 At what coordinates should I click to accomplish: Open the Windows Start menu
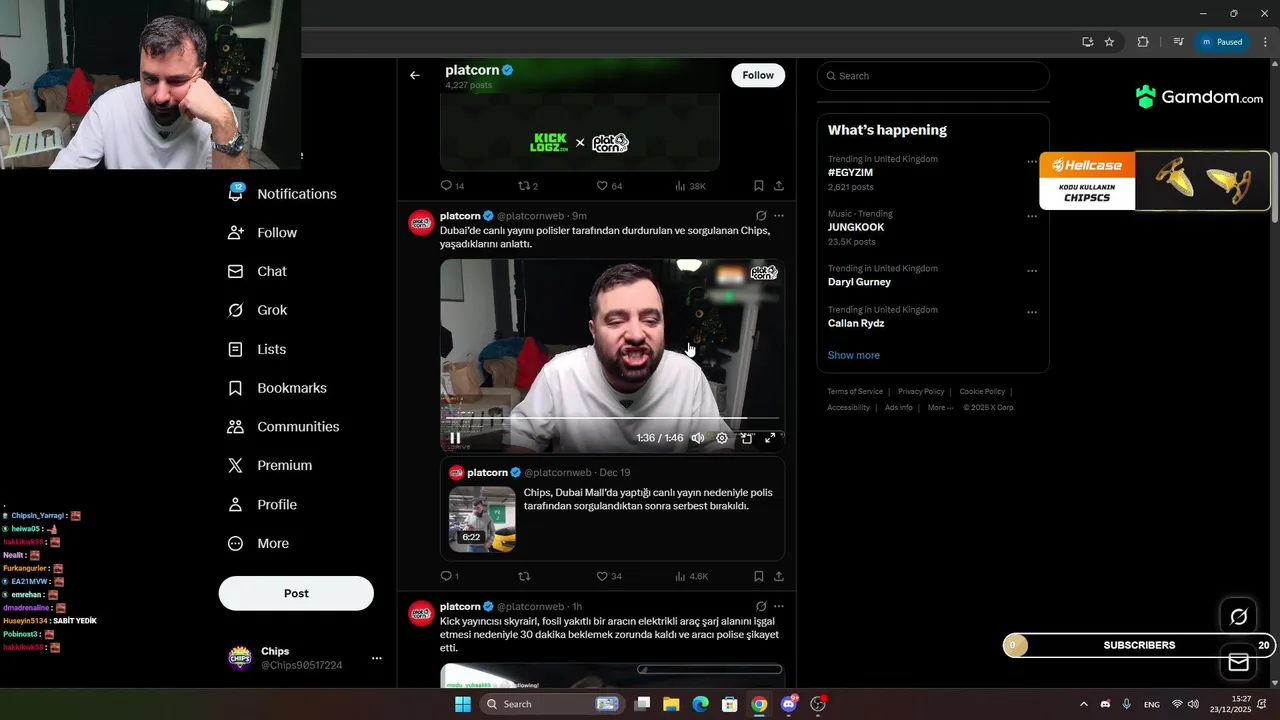pyautogui.click(x=462, y=704)
